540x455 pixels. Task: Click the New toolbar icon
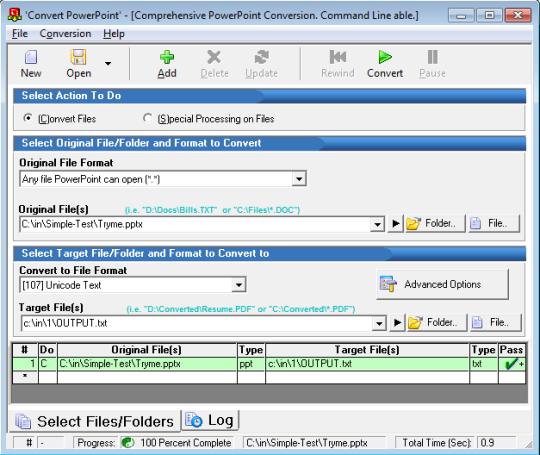tap(31, 57)
